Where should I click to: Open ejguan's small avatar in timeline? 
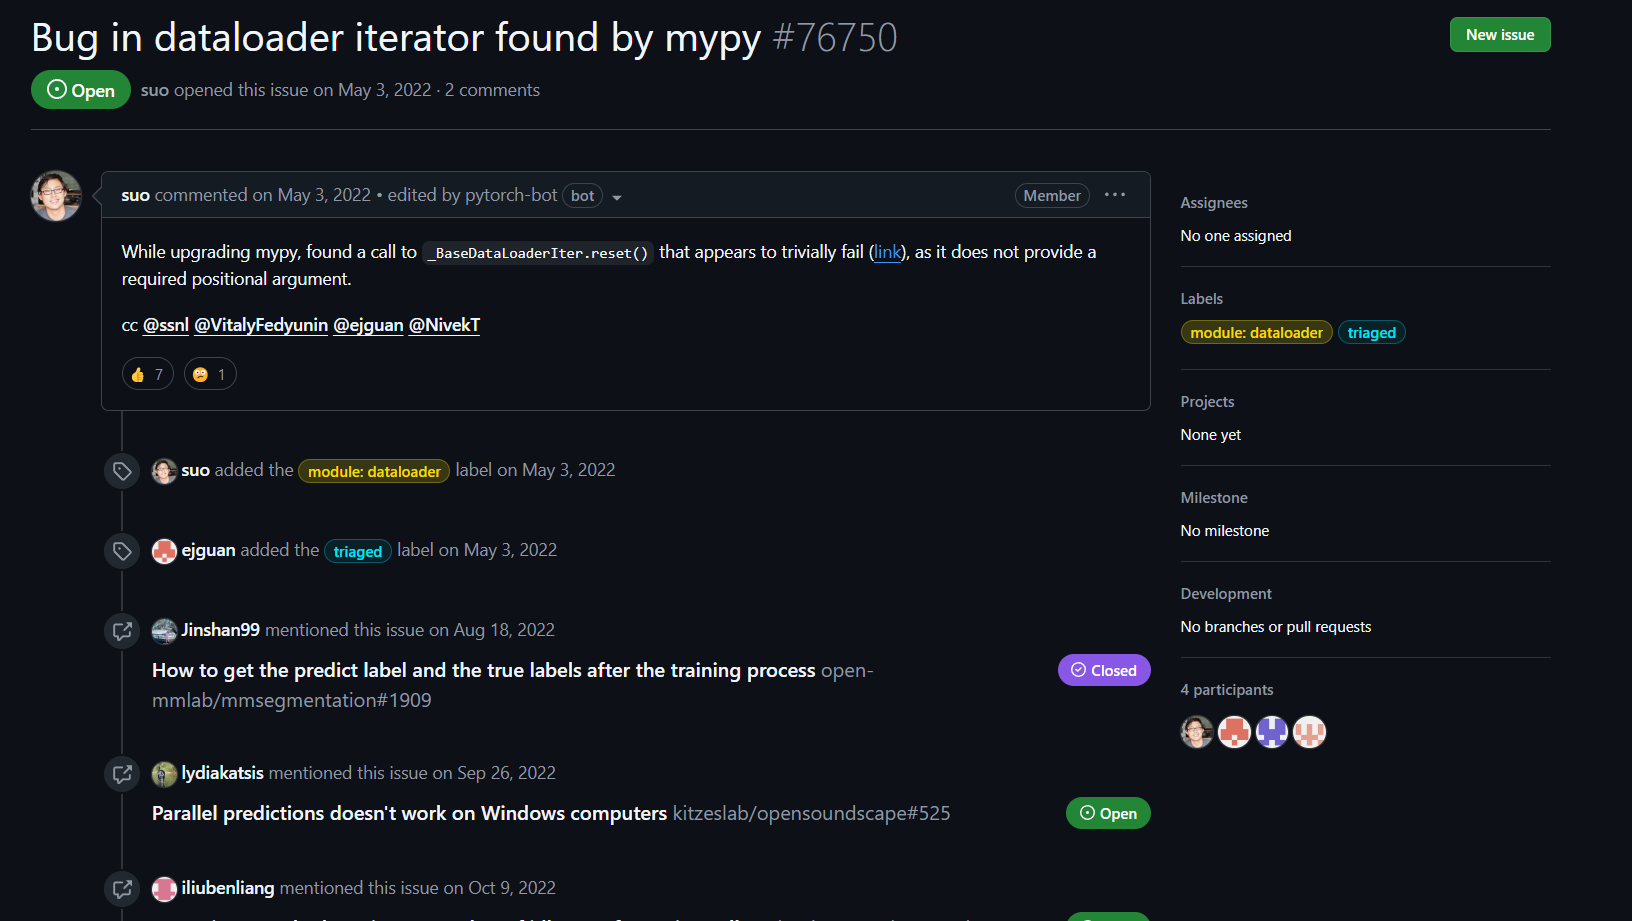[x=164, y=551]
